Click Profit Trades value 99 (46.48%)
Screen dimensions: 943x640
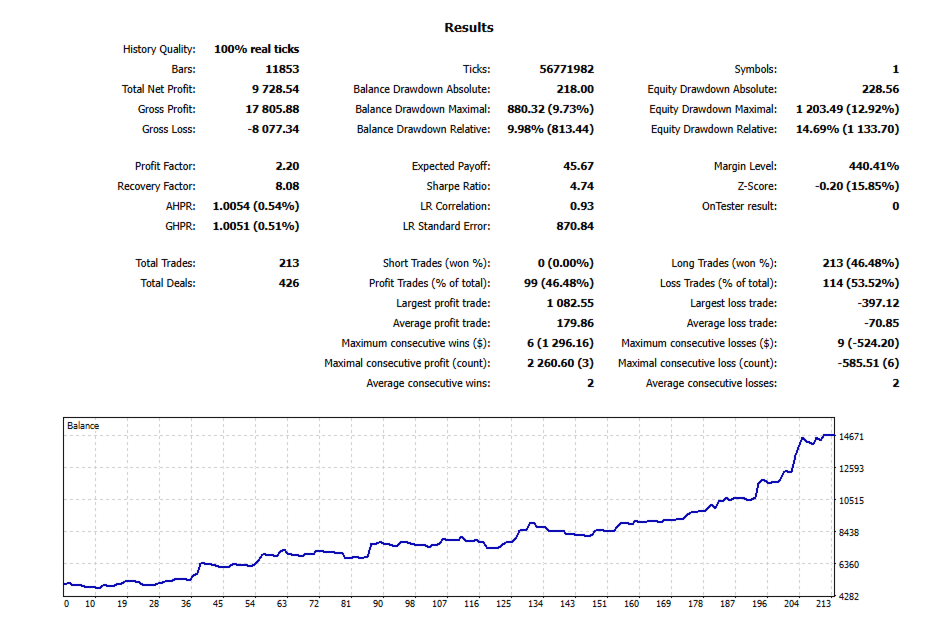559,283
